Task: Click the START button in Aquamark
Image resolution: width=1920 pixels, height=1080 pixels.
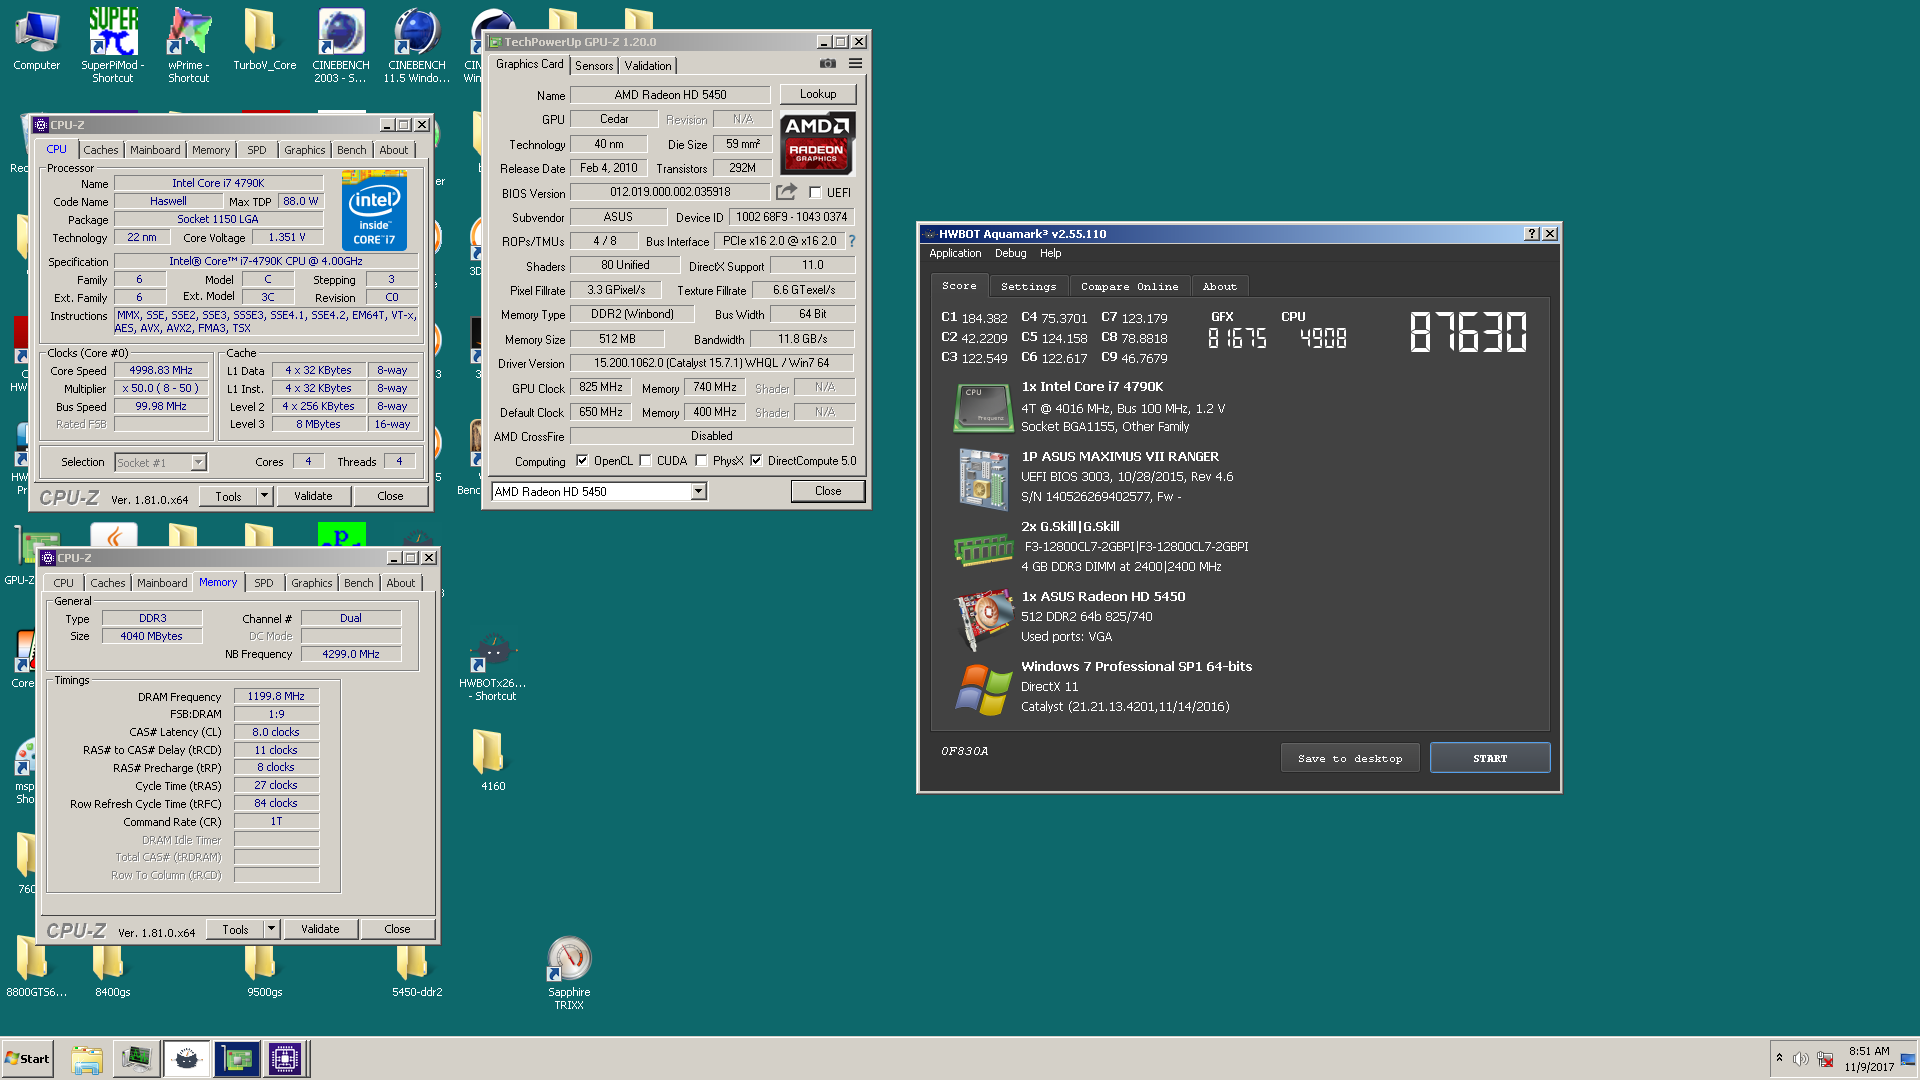Action: 1490,758
